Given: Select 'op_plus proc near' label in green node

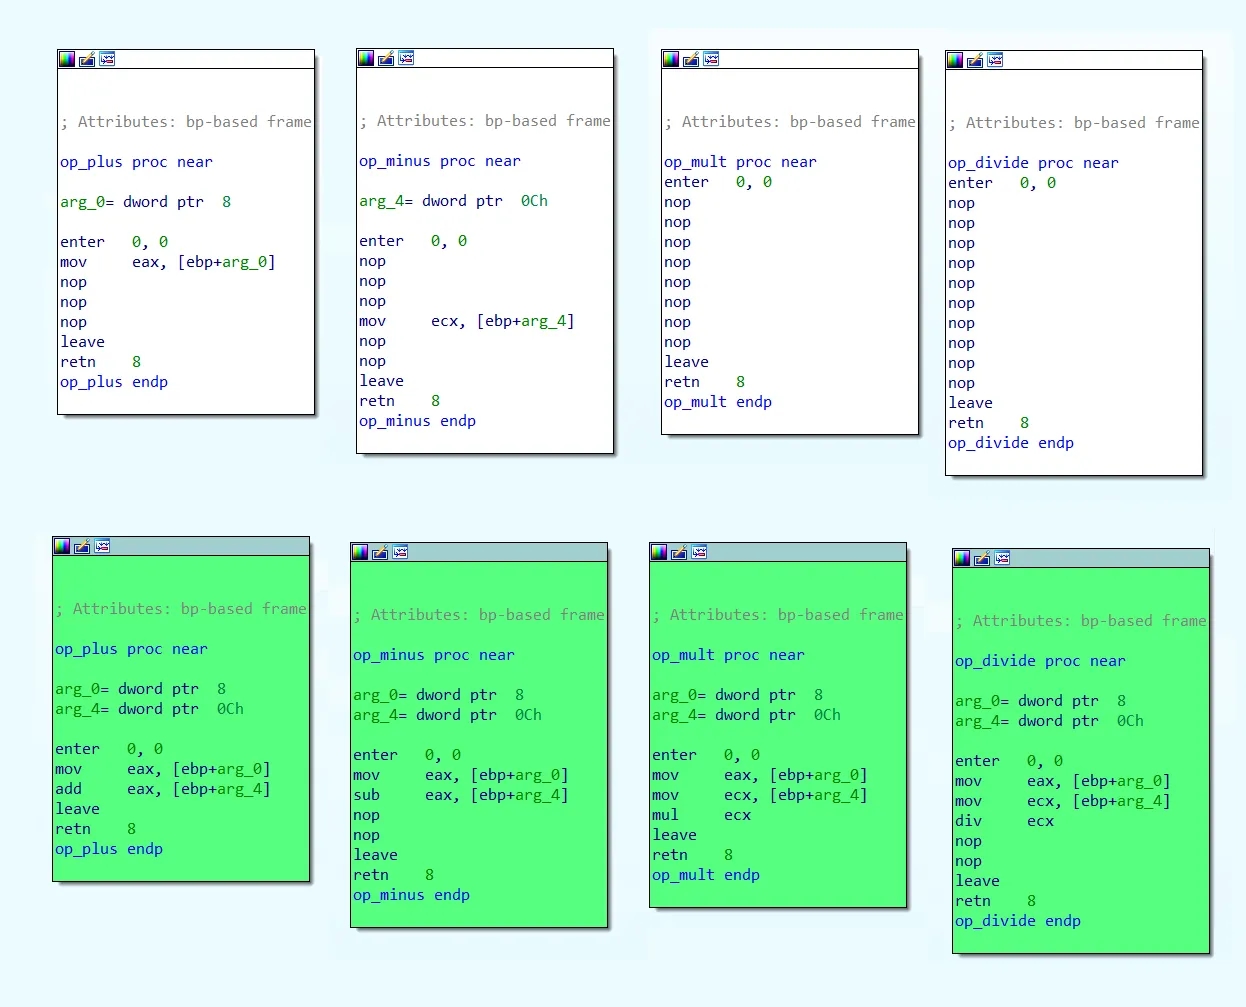Looking at the screenshot, I should (131, 649).
